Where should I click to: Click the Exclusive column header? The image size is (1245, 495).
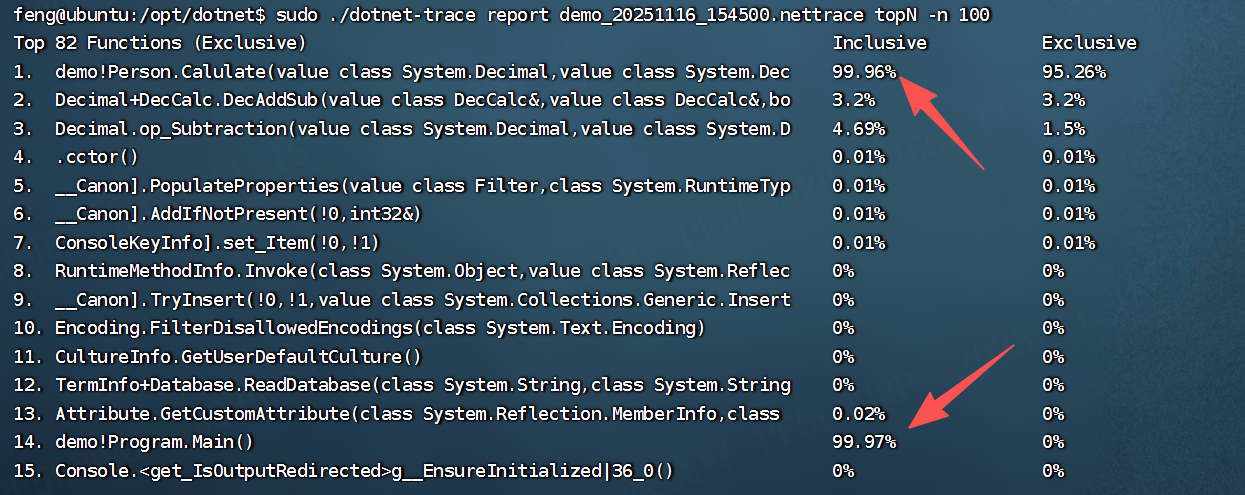(x=1089, y=43)
